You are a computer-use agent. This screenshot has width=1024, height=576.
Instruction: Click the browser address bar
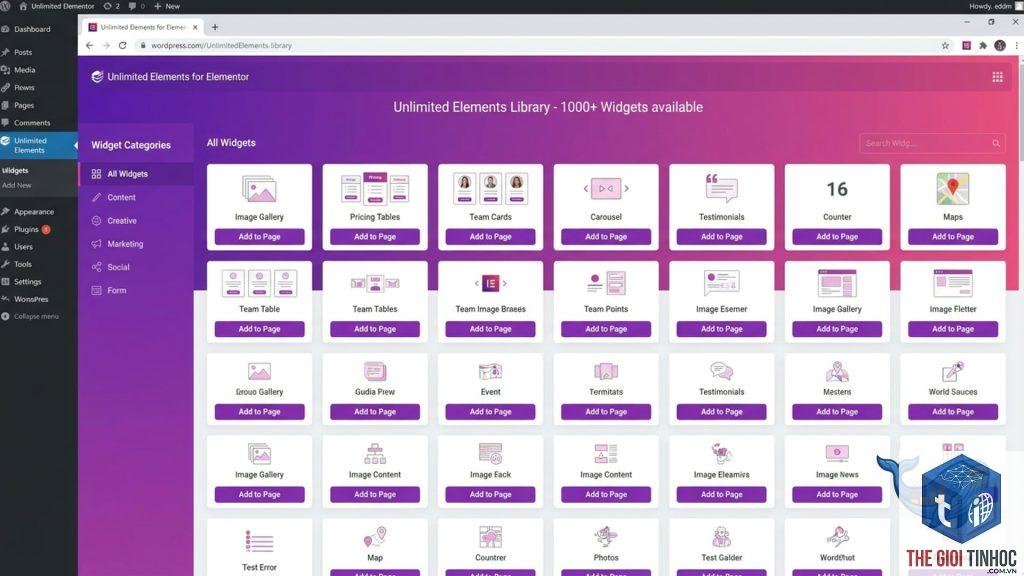[x=536, y=46]
